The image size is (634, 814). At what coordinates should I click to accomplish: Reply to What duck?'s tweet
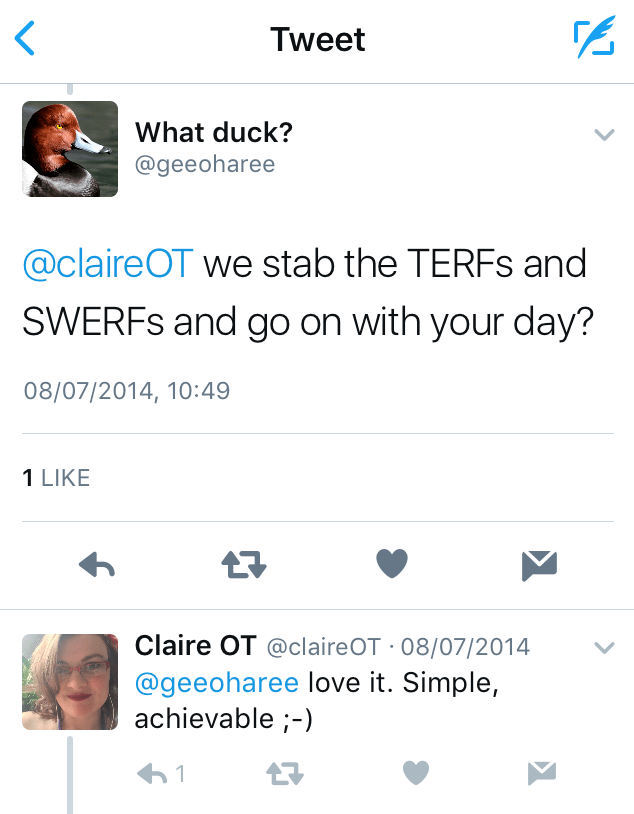pyautogui.click(x=97, y=567)
